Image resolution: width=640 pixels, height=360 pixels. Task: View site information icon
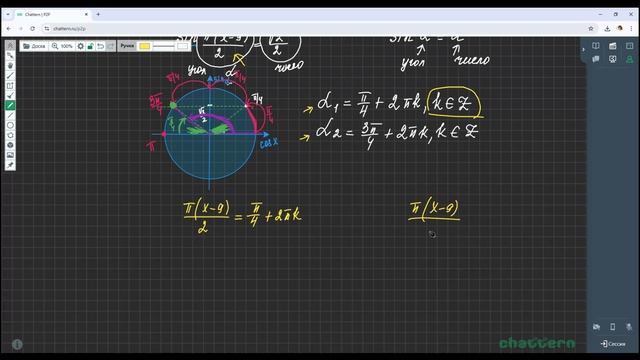(47, 29)
